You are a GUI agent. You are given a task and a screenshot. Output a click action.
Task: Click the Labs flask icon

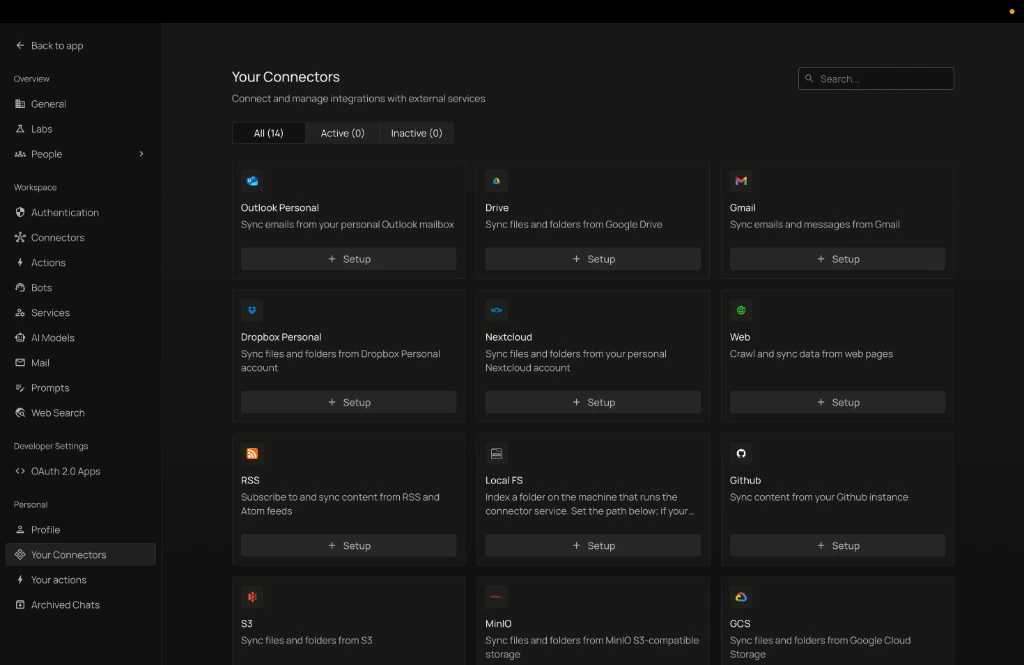pyautogui.click(x=20, y=129)
